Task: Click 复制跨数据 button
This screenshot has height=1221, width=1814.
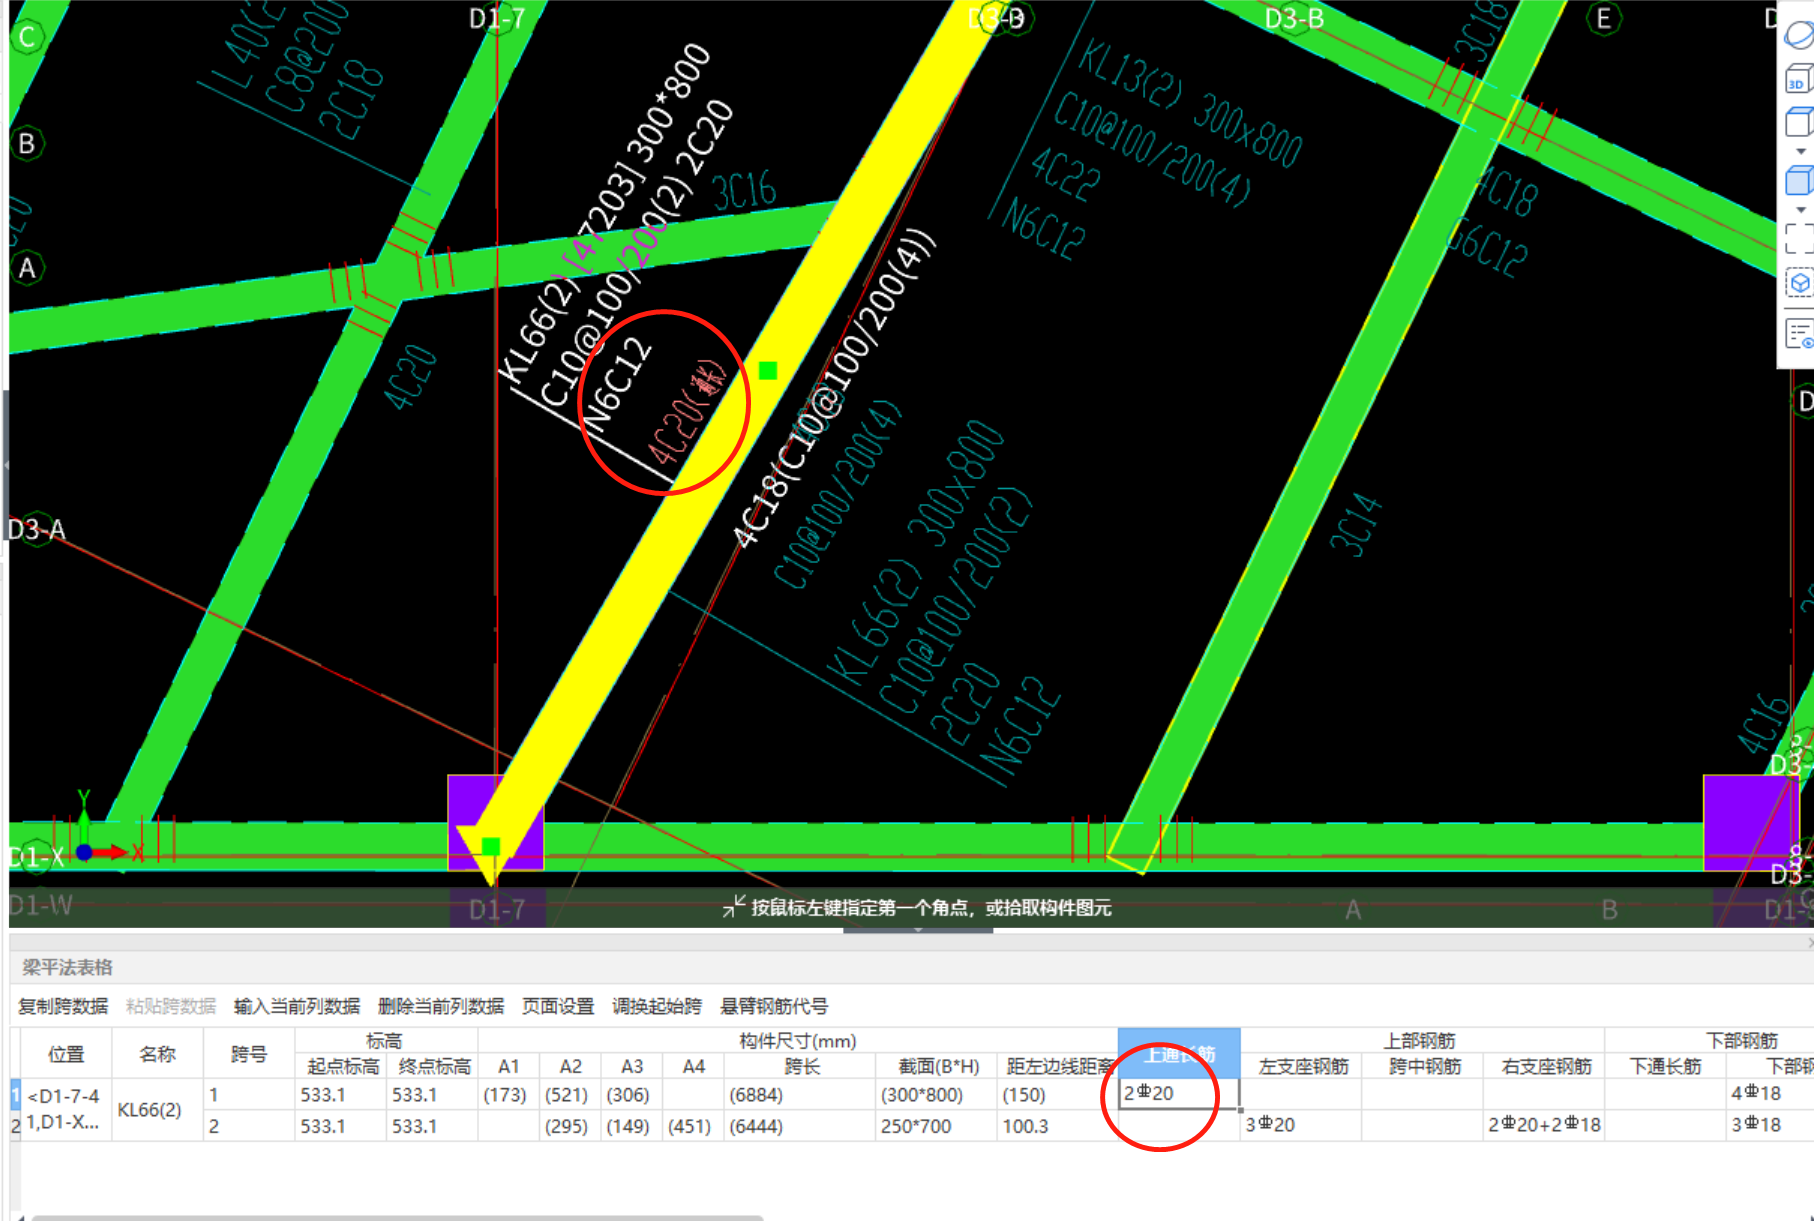Action: pos(63,1006)
